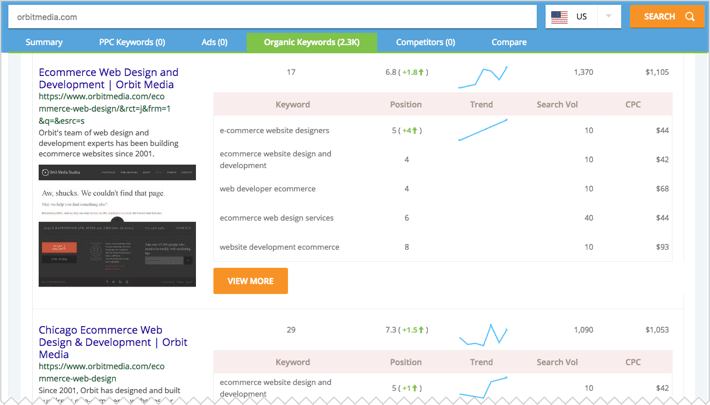
Task: Click Position header in first result table
Action: click(406, 105)
